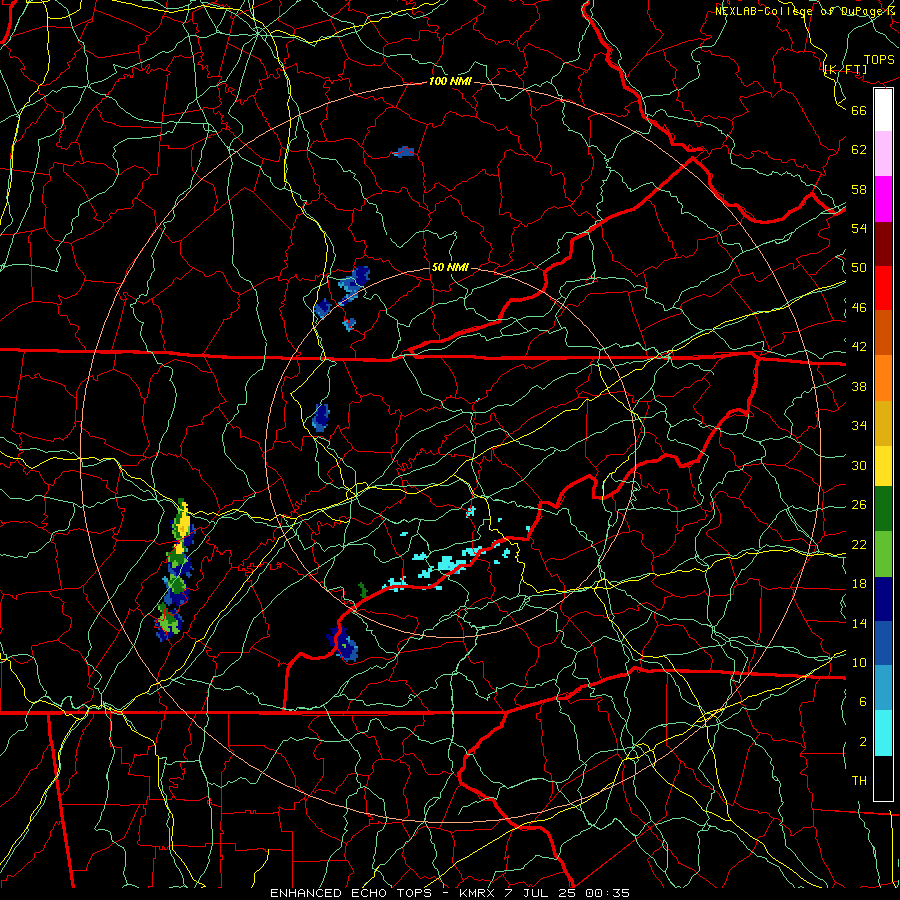900x900 pixels.
Task: Click the bright red legend swatch
Action: tap(883, 288)
